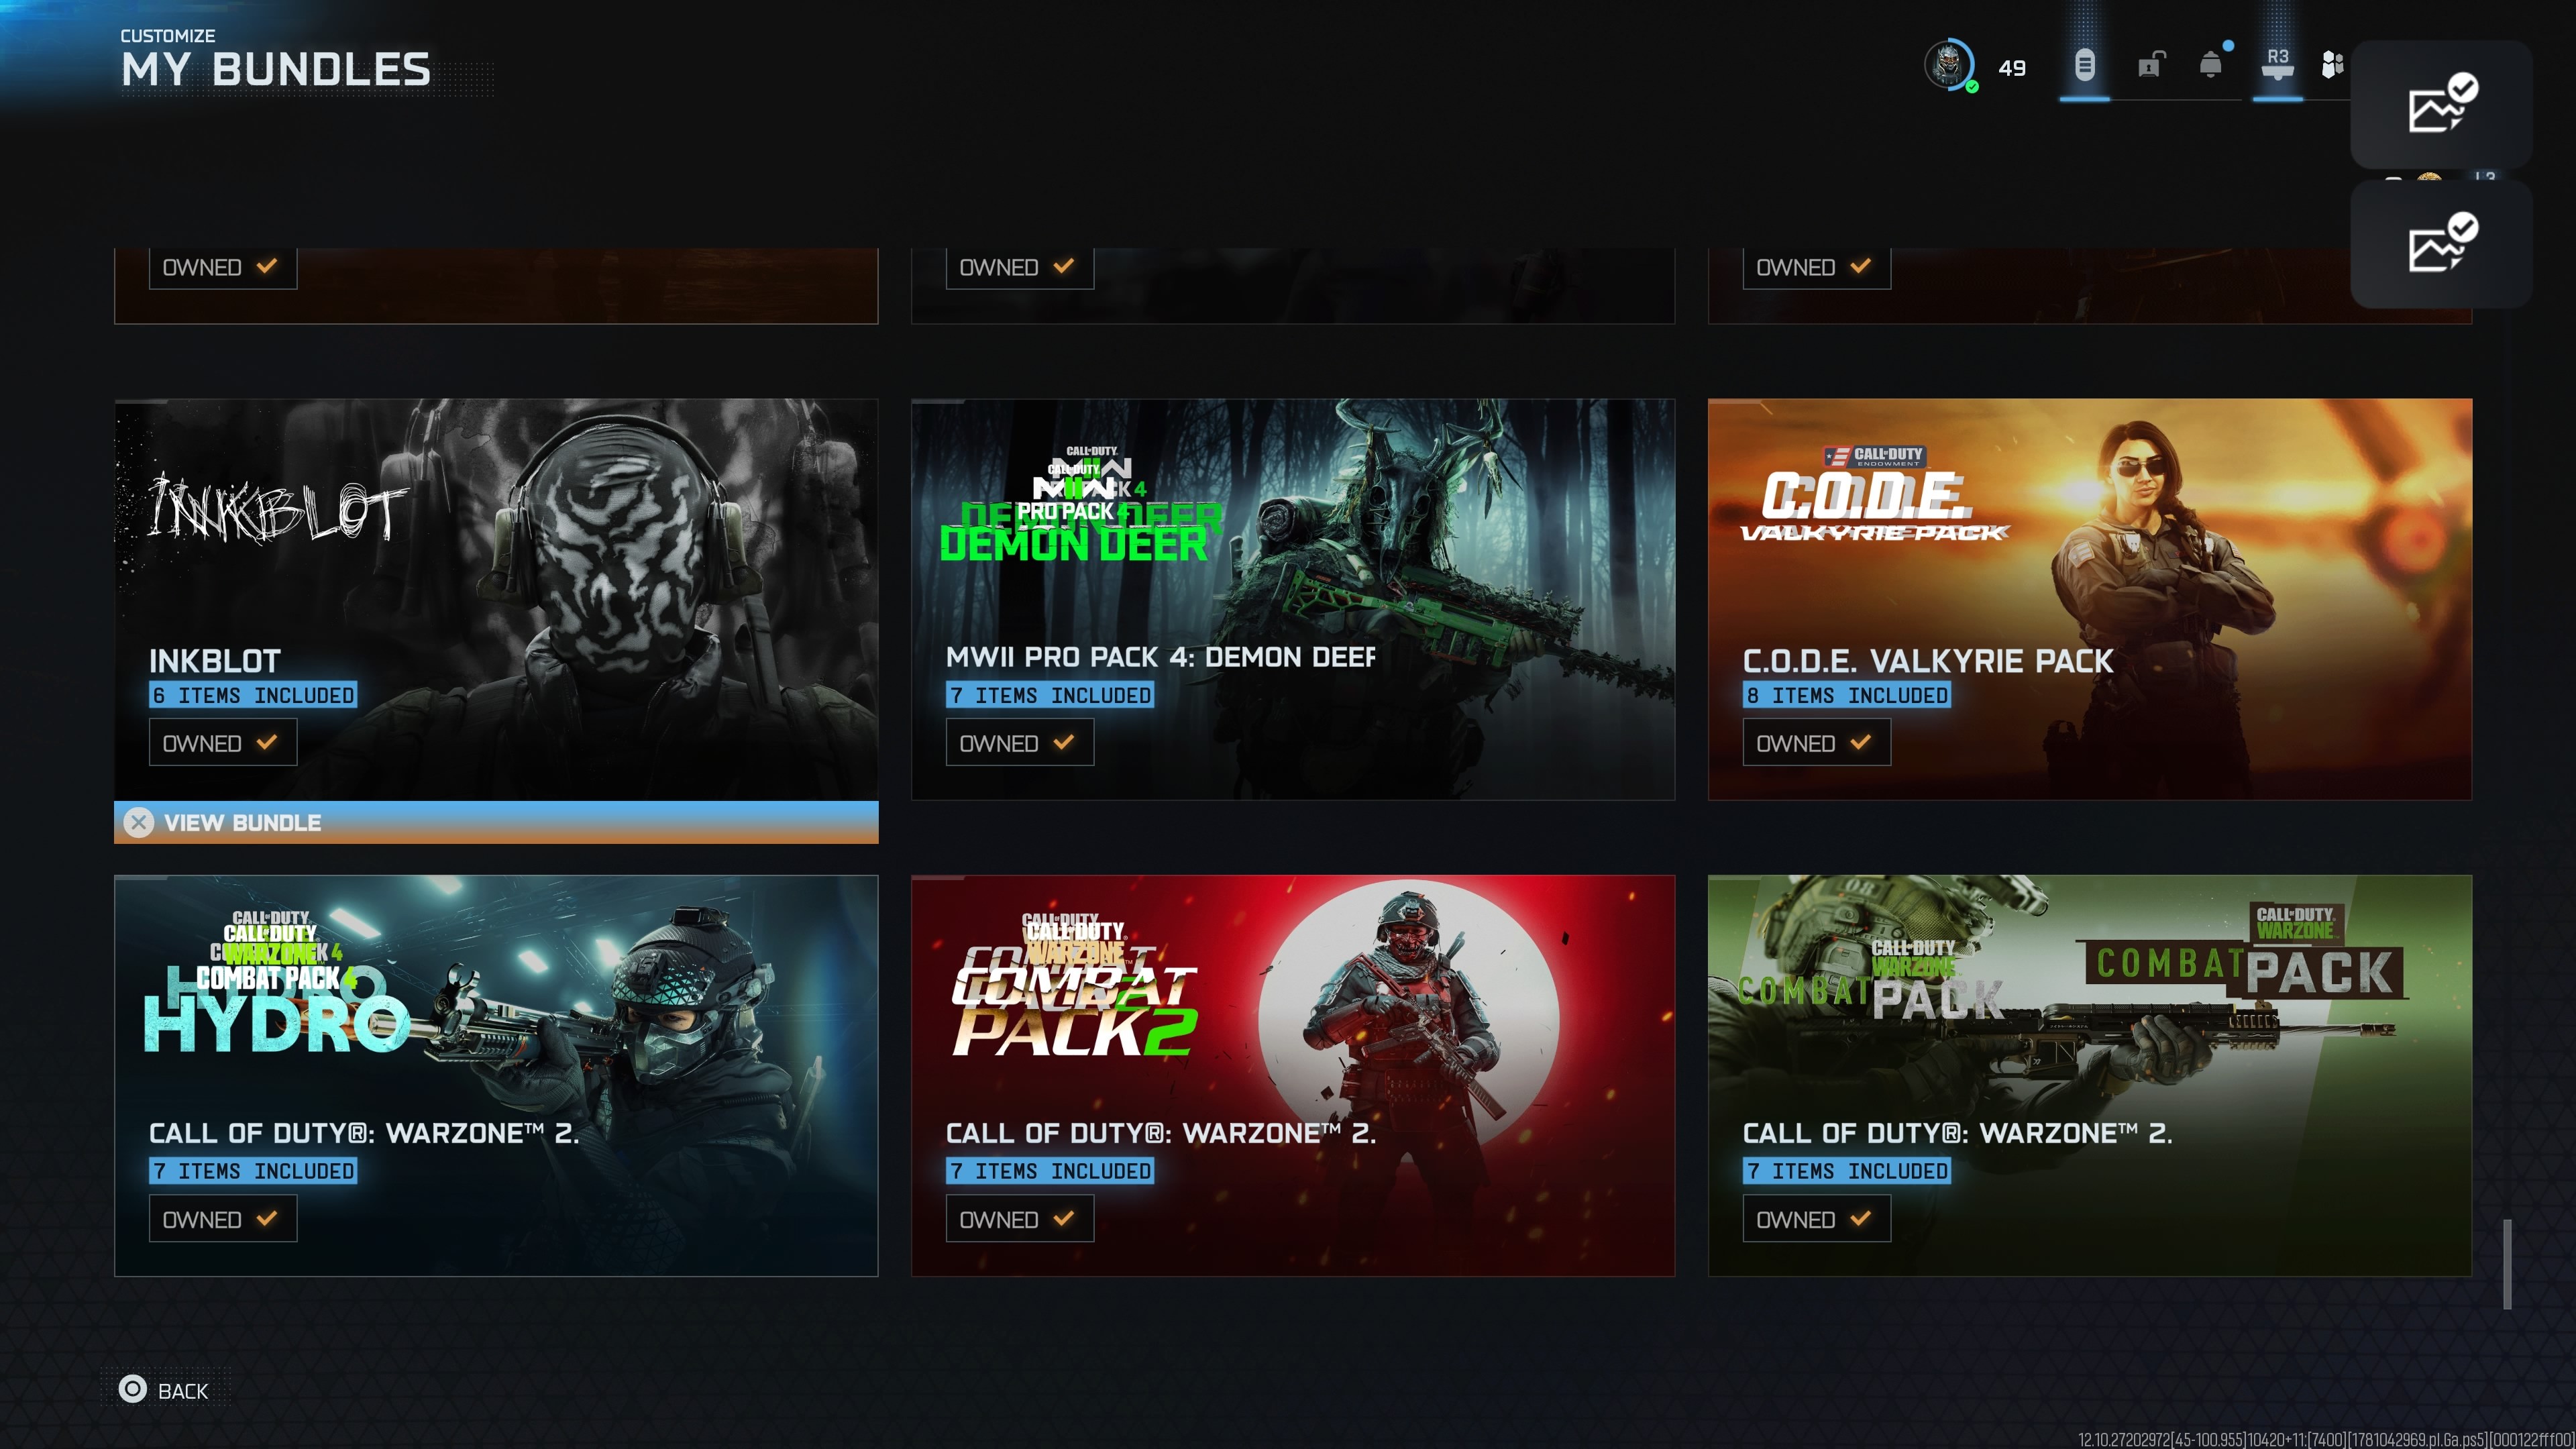The height and width of the screenshot is (1449, 2576).
Task: Click "7 ITEMS INCLUDED" on green Combat Pack
Action: 1847,1171
